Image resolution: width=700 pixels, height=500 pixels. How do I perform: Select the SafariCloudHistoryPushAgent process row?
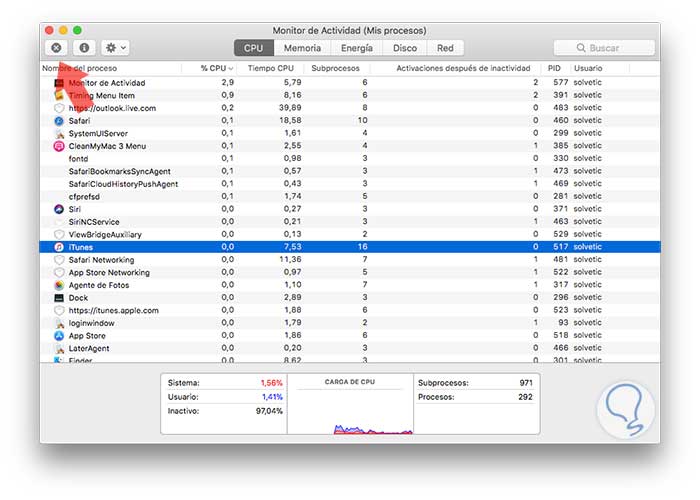(x=350, y=184)
